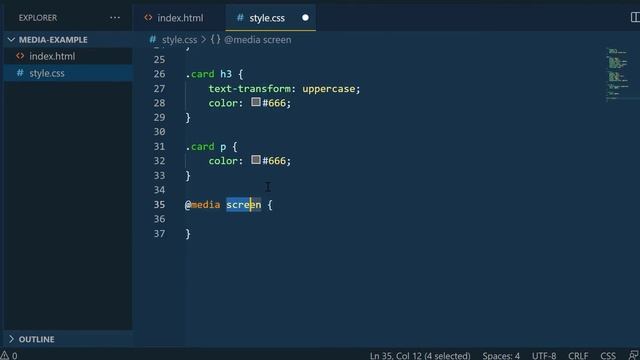Click 'text-transform' property on line 27
This screenshot has height=360, width=640.
click(249, 89)
